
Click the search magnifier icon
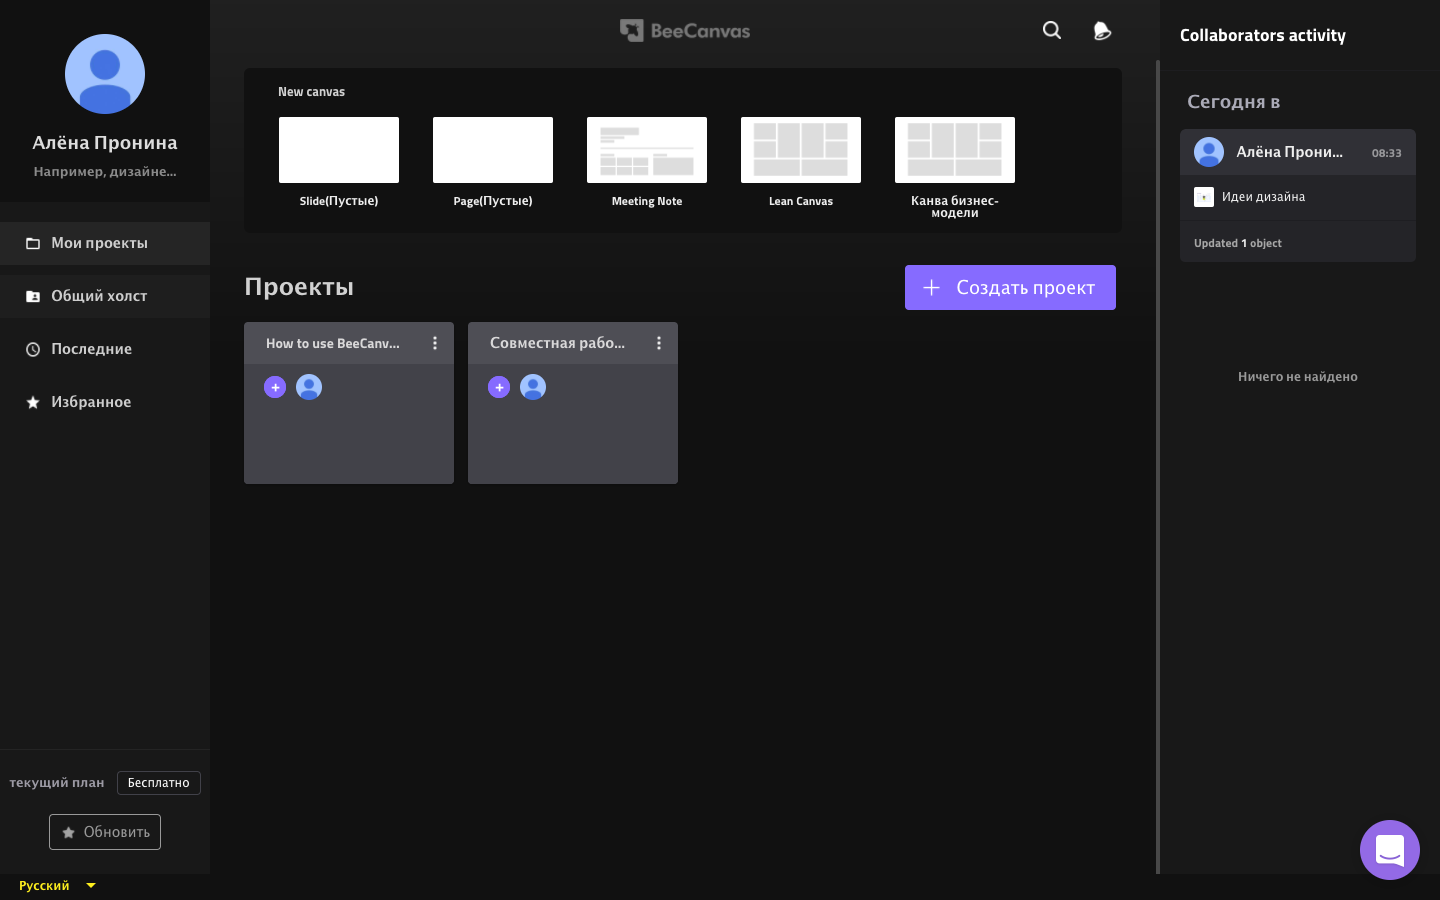(1051, 30)
